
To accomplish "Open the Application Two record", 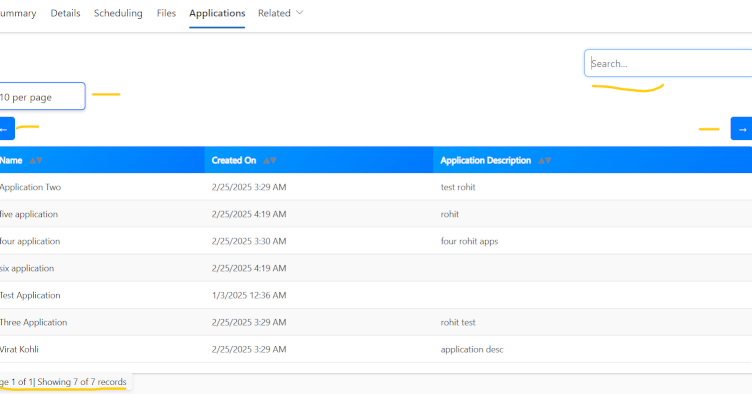I will (x=30, y=187).
